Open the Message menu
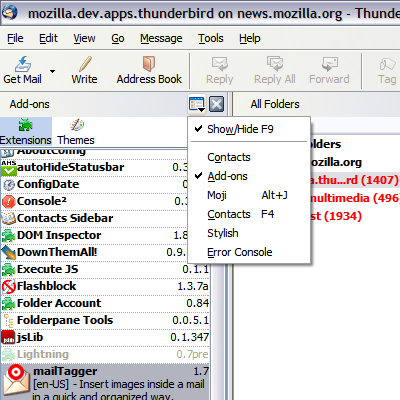This screenshot has height=400, width=400. (x=161, y=38)
